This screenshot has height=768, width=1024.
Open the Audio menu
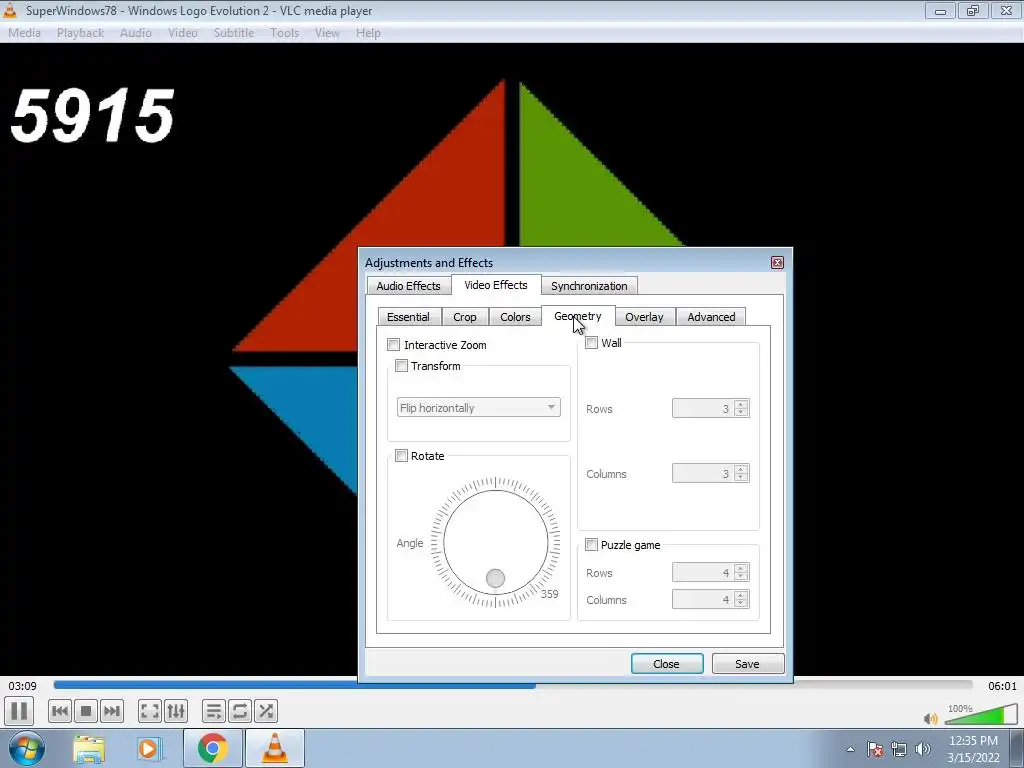click(x=136, y=33)
